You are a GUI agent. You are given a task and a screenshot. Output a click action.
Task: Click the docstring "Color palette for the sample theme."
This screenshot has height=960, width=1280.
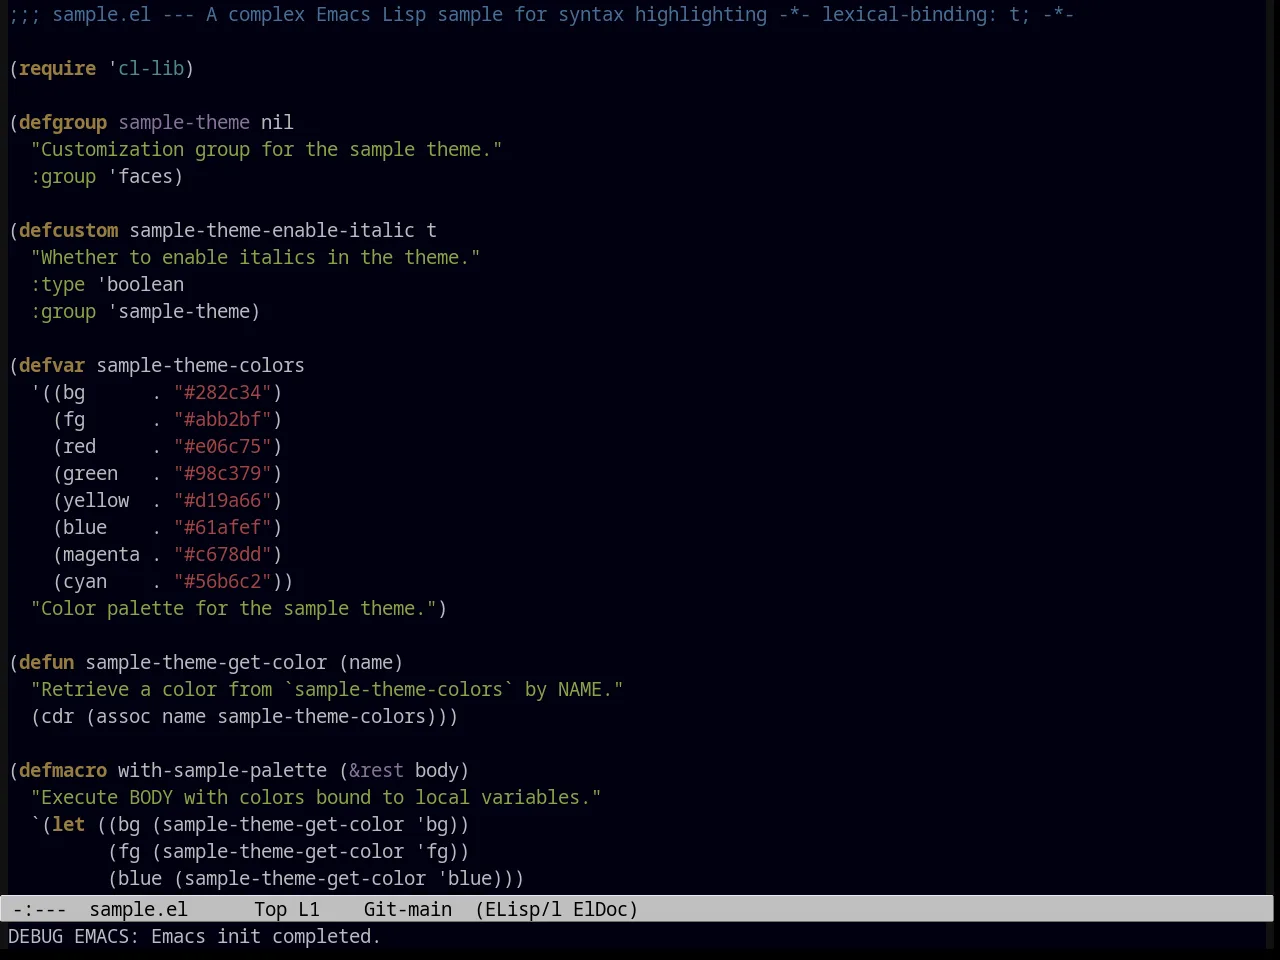pos(234,608)
